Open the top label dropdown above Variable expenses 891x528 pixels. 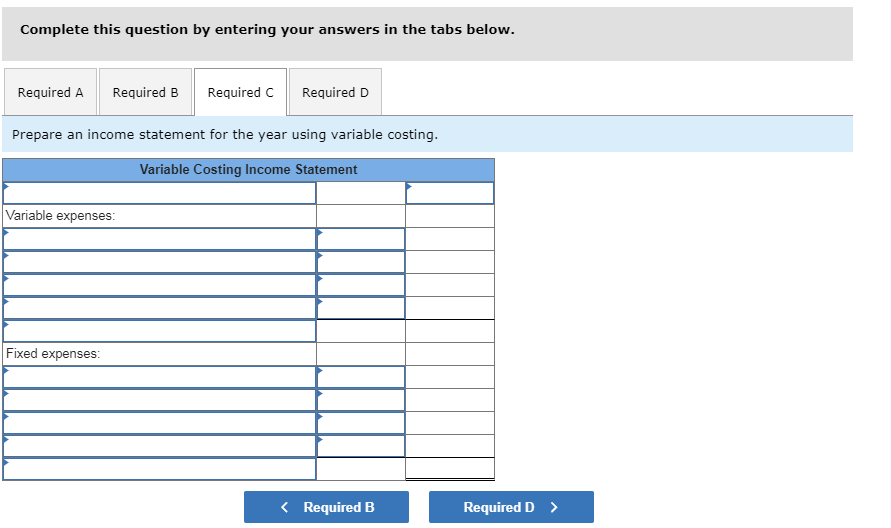point(160,193)
